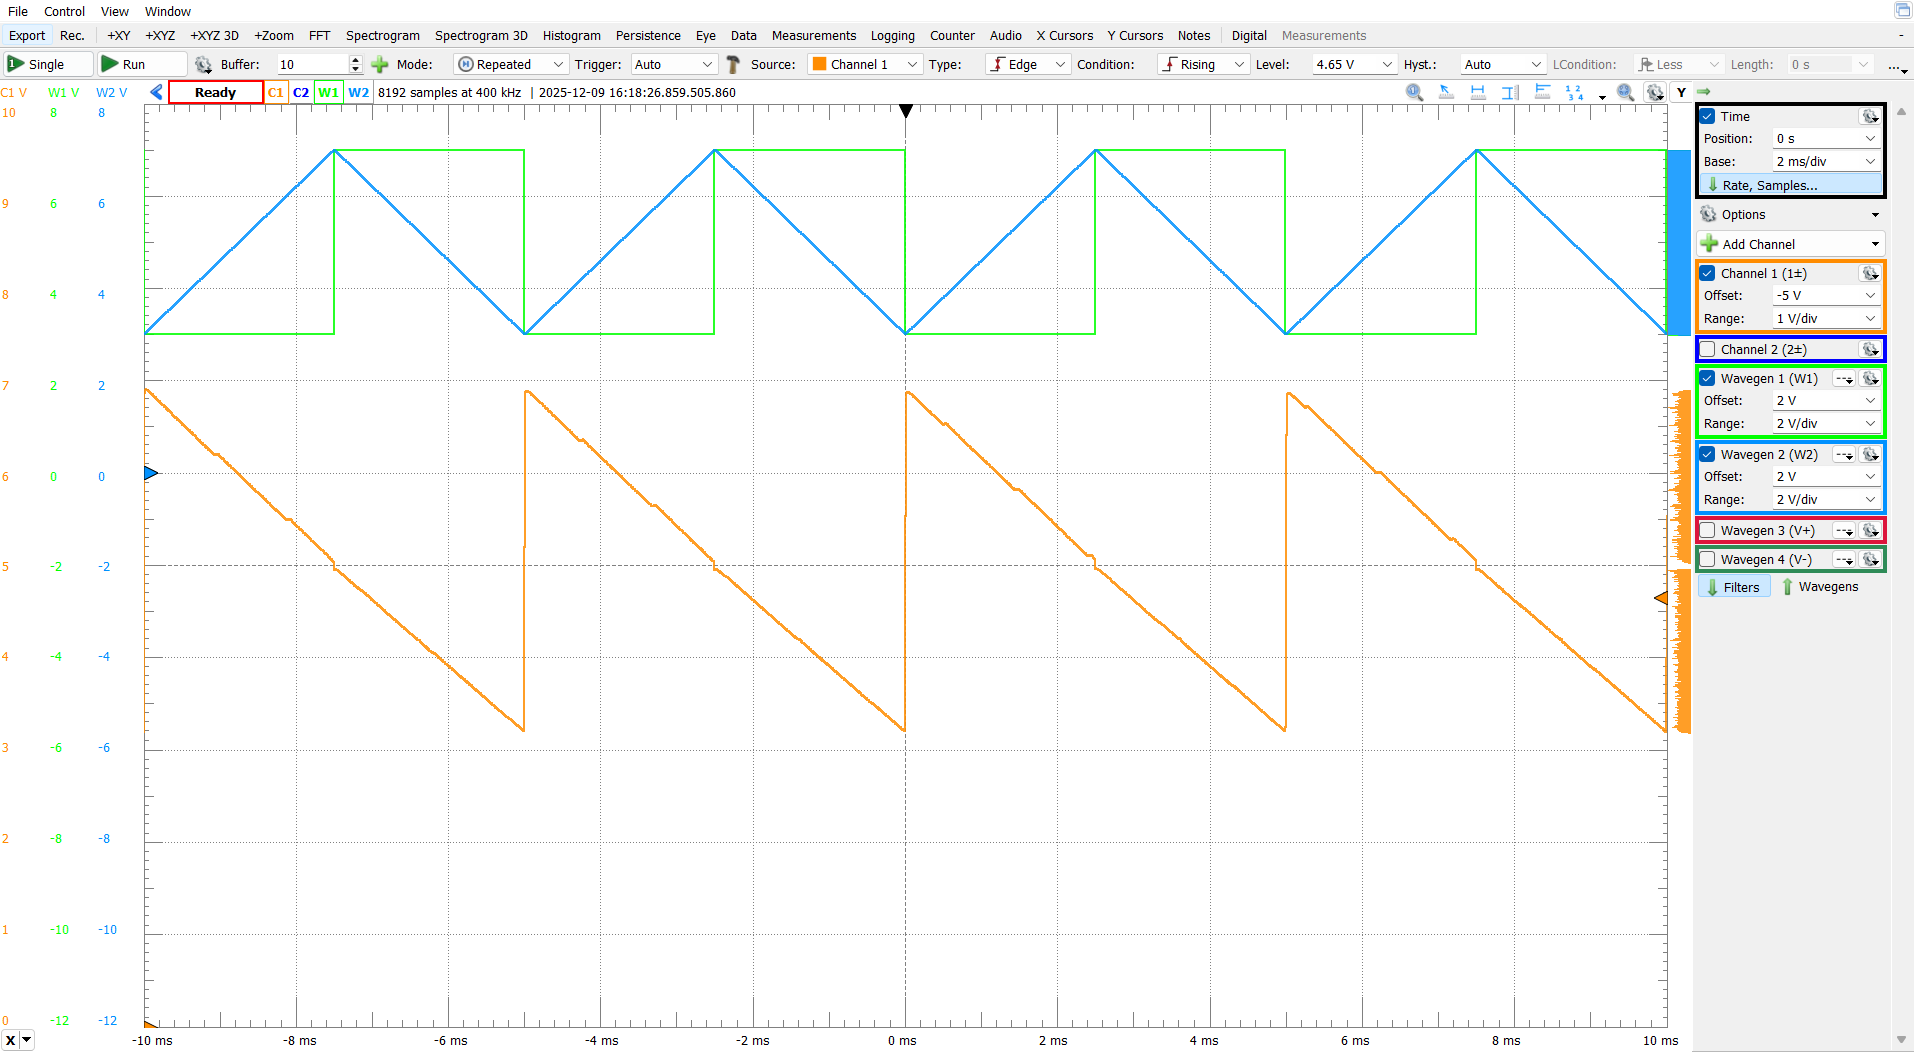Enable the Channel 2 checkbox
This screenshot has height=1052, width=1914.
1708,349
